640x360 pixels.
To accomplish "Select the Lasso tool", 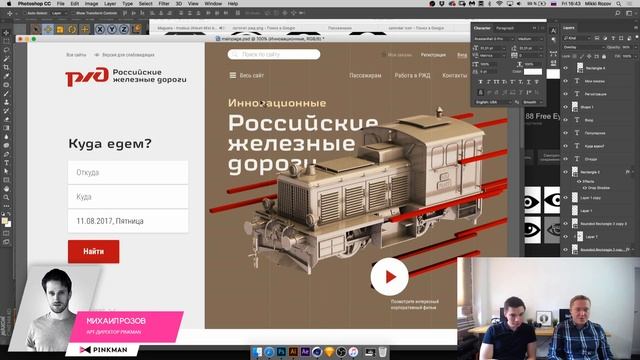I will (6, 50).
